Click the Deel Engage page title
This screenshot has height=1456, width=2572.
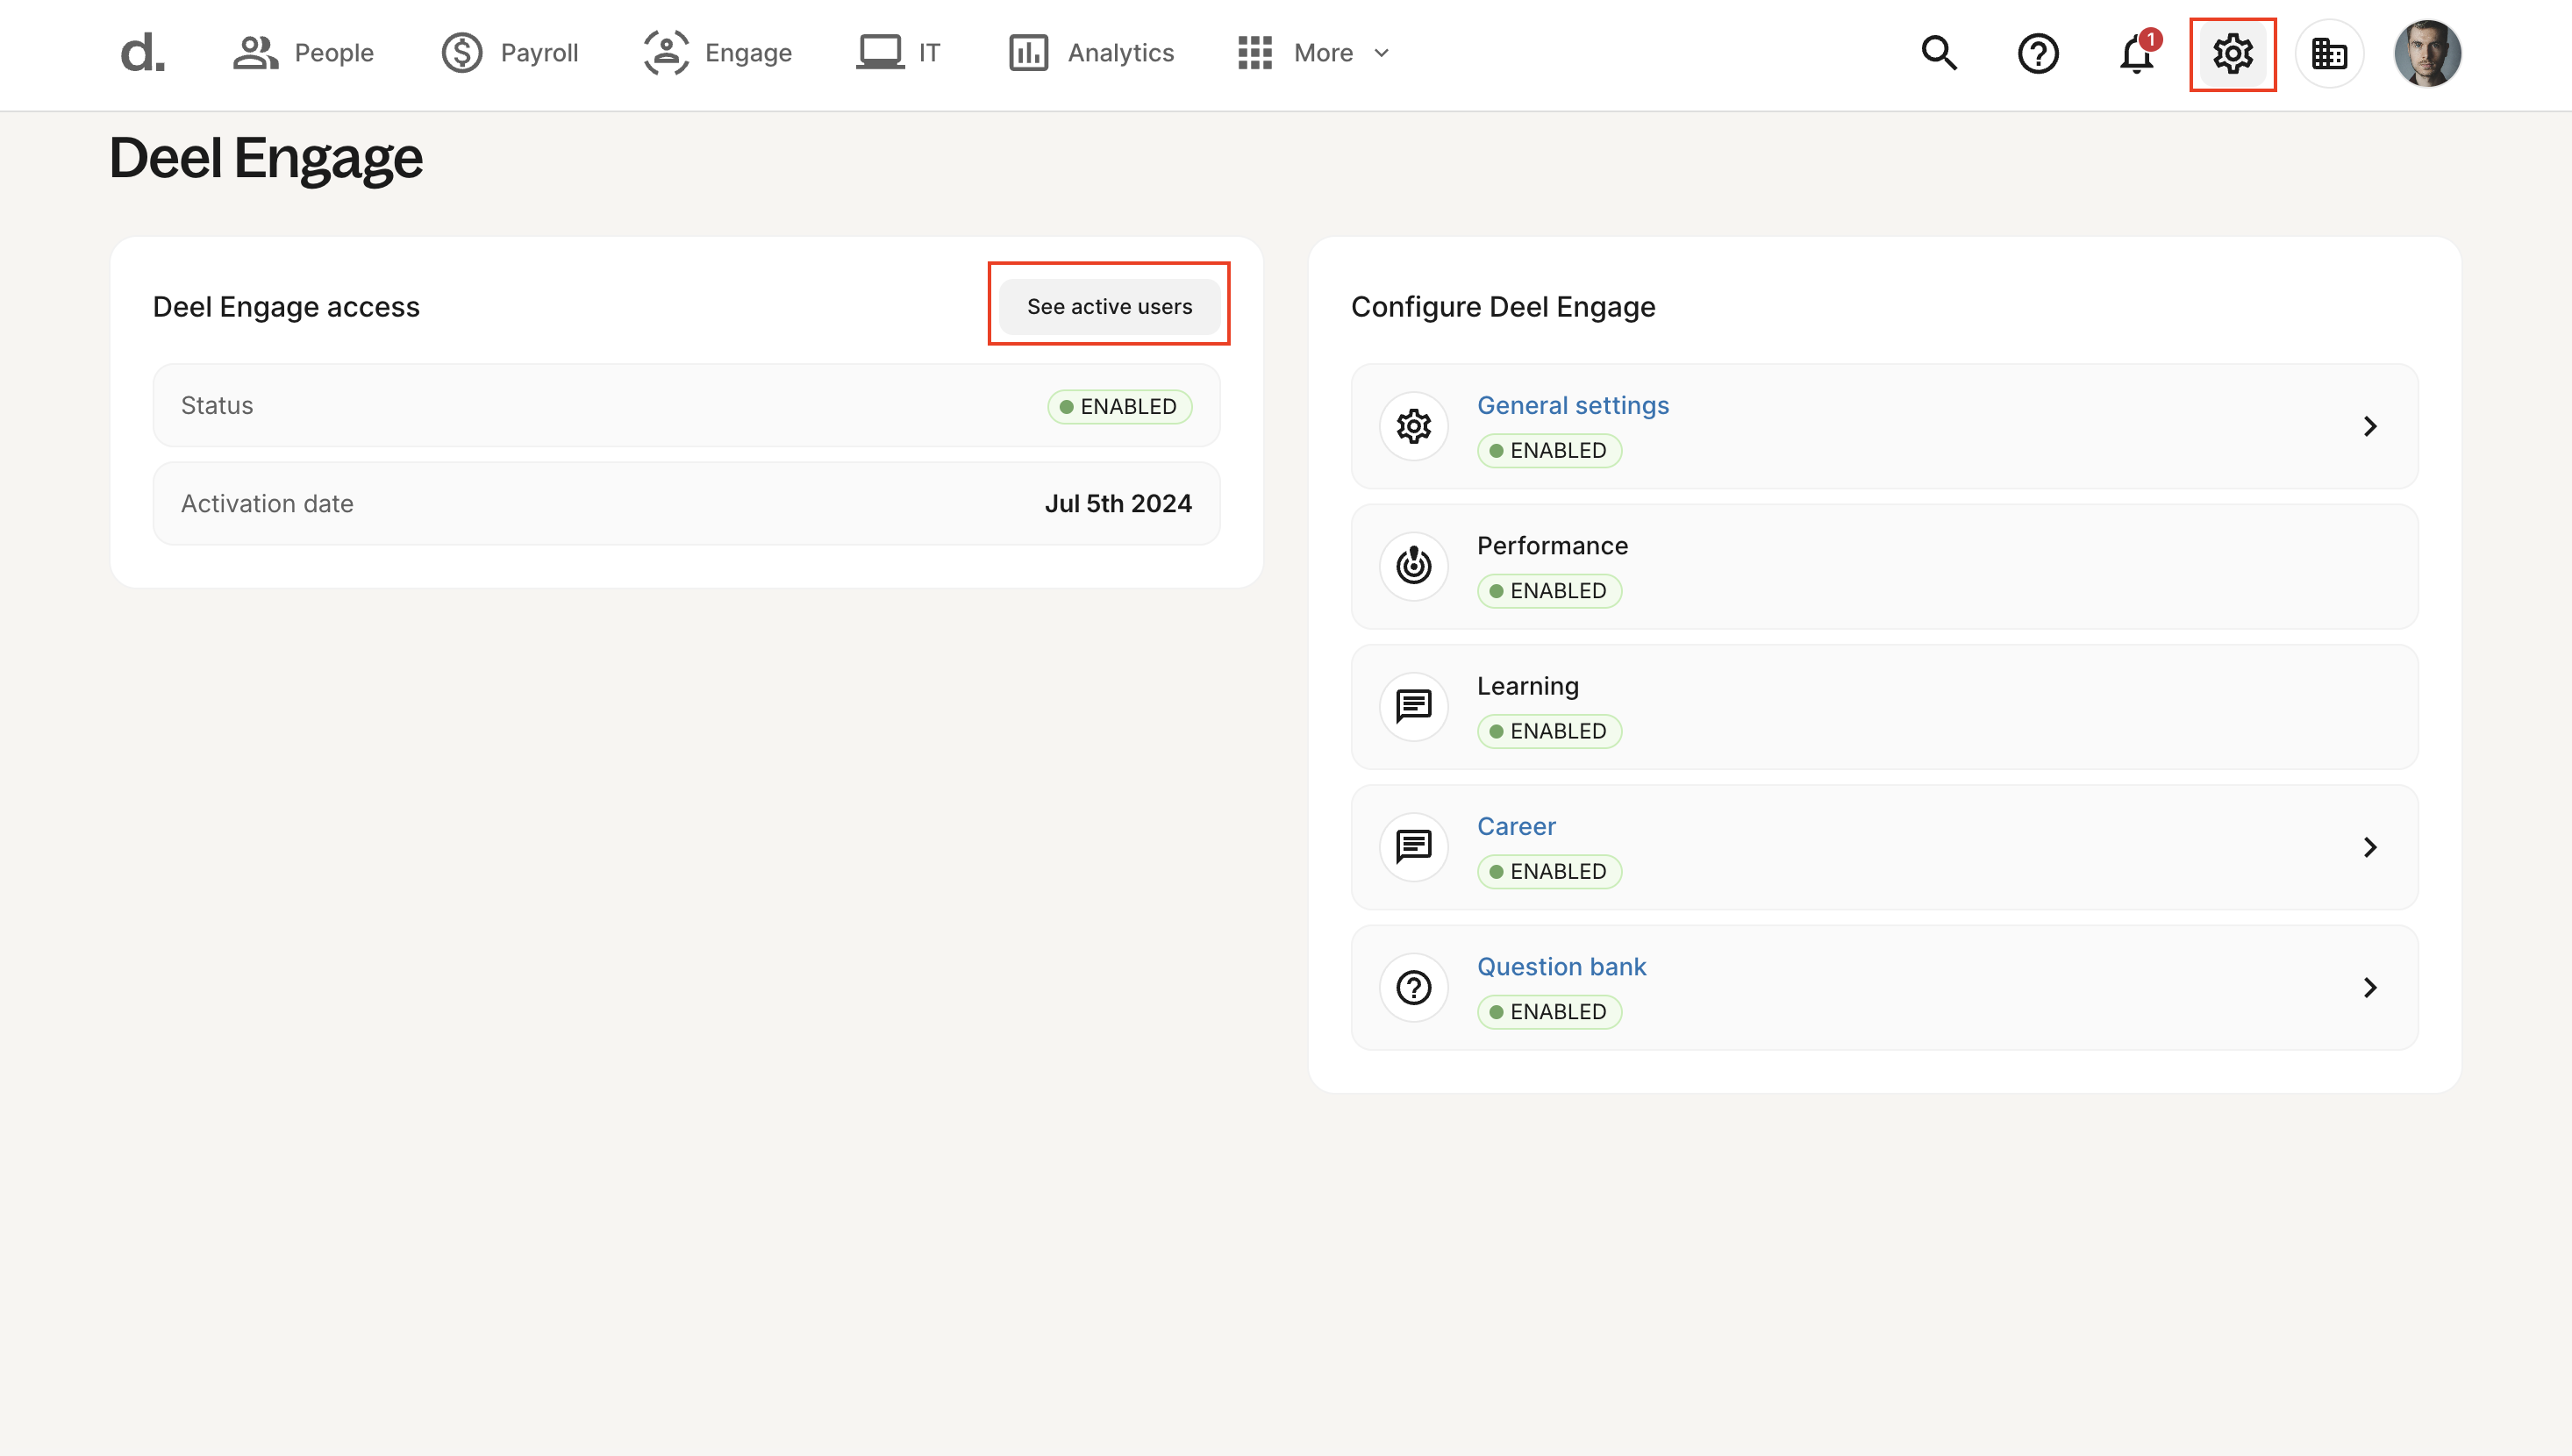tap(266, 159)
